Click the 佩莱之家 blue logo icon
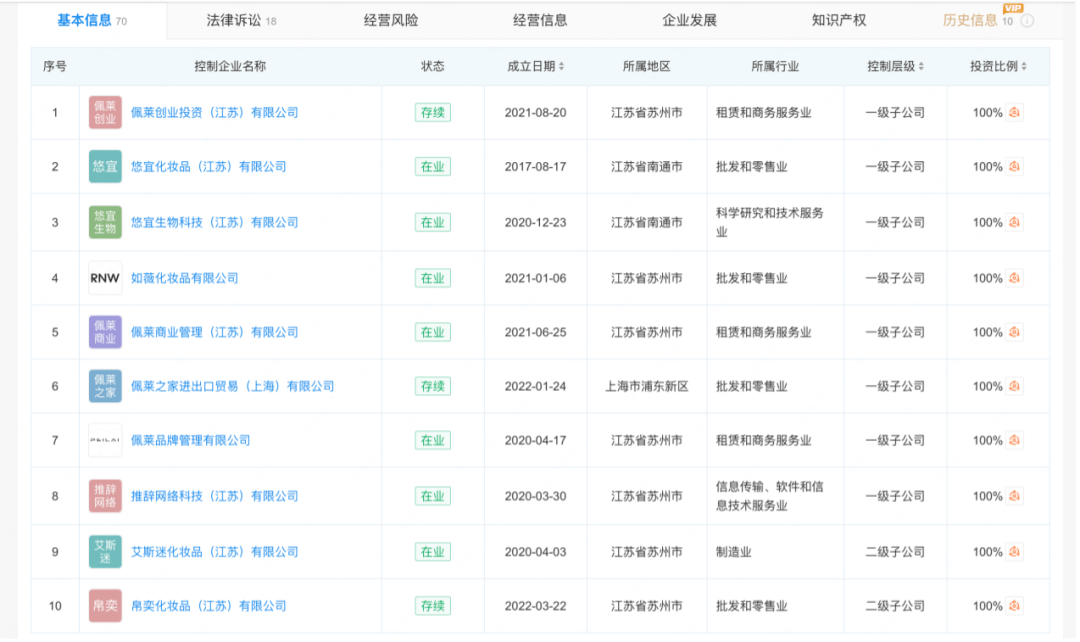The image size is (1080, 642). pos(105,386)
